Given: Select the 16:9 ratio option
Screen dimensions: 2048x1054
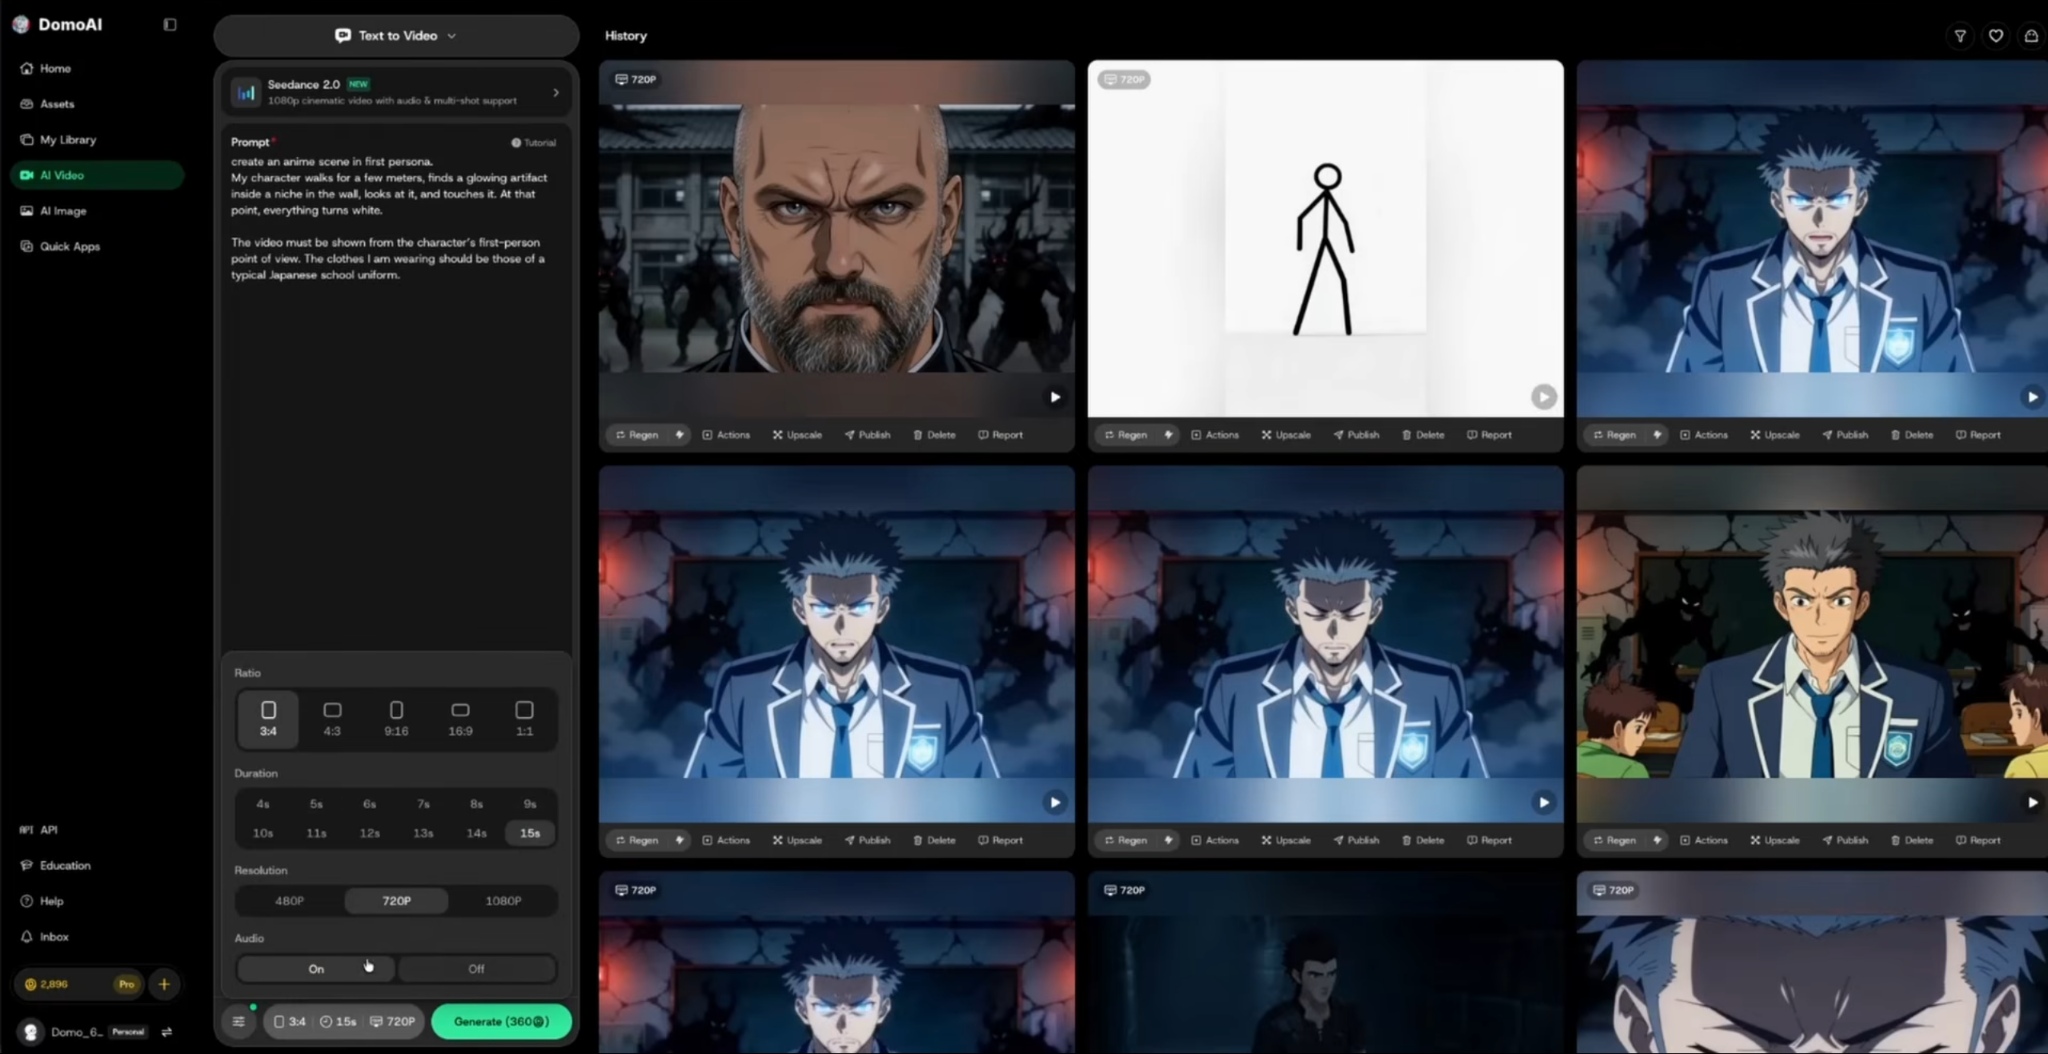Looking at the screenshot, I should click(460, 718).
